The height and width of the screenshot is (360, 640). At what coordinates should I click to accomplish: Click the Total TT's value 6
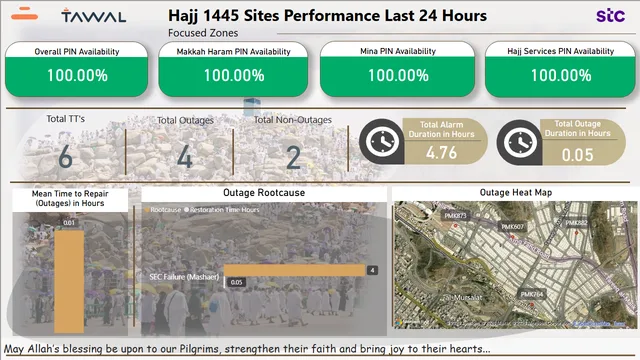click(x=65, y=157)
